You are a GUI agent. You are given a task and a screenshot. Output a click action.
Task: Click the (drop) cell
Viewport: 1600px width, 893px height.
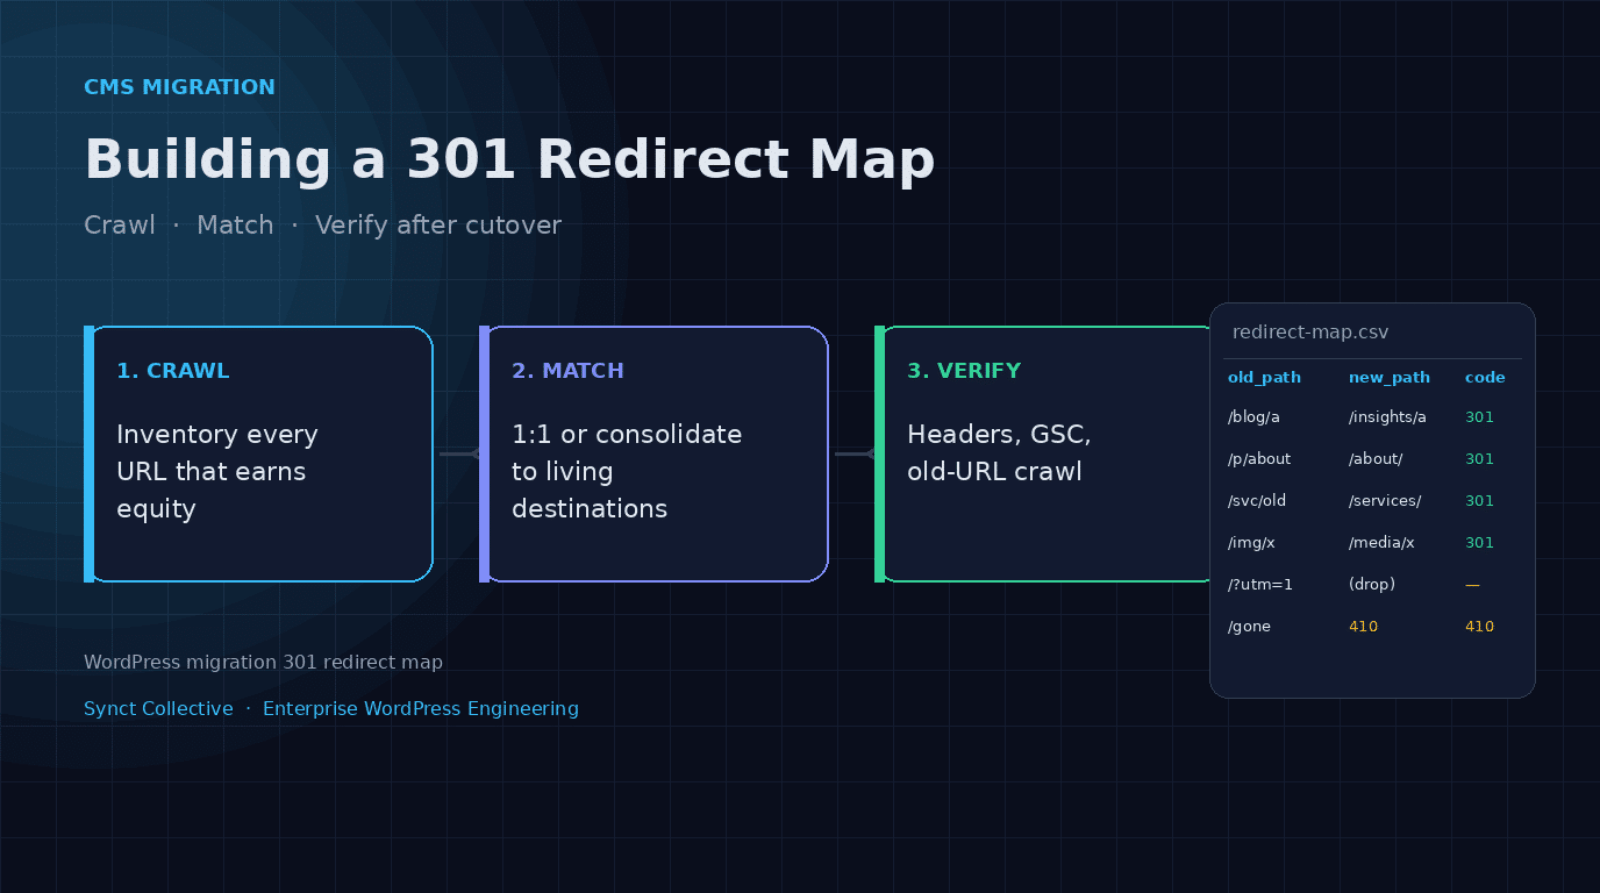[x=1372, y=584]
